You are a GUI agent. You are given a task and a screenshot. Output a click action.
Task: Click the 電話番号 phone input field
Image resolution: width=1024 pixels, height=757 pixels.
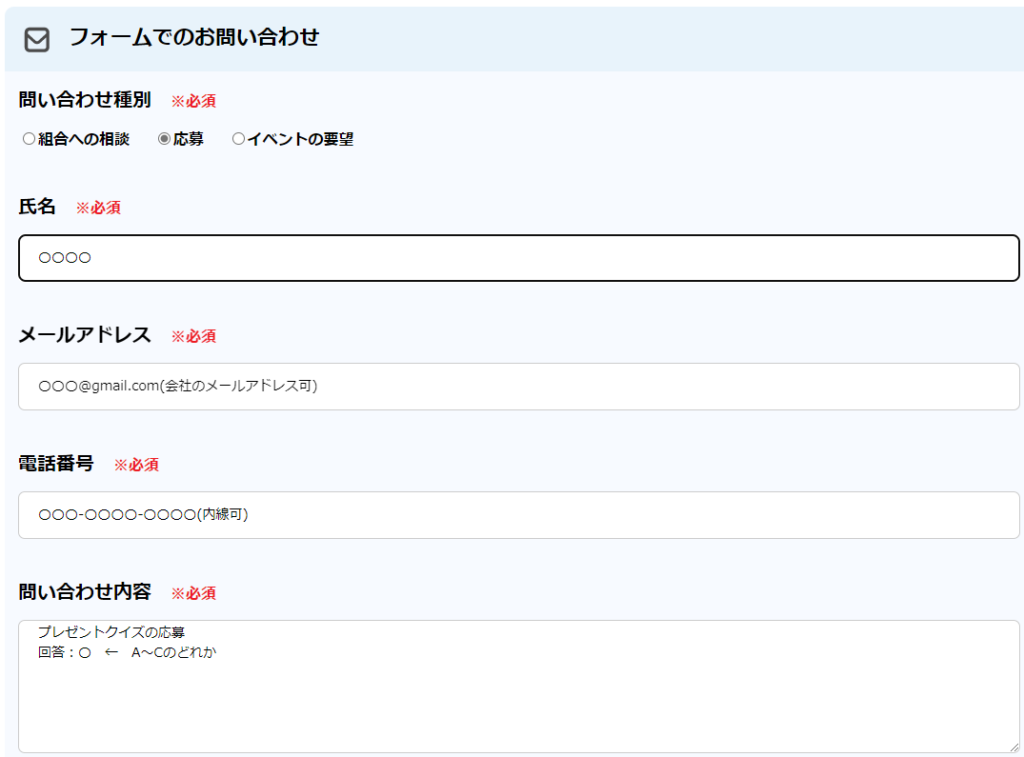pyautogui.click(x=518, y=515)
